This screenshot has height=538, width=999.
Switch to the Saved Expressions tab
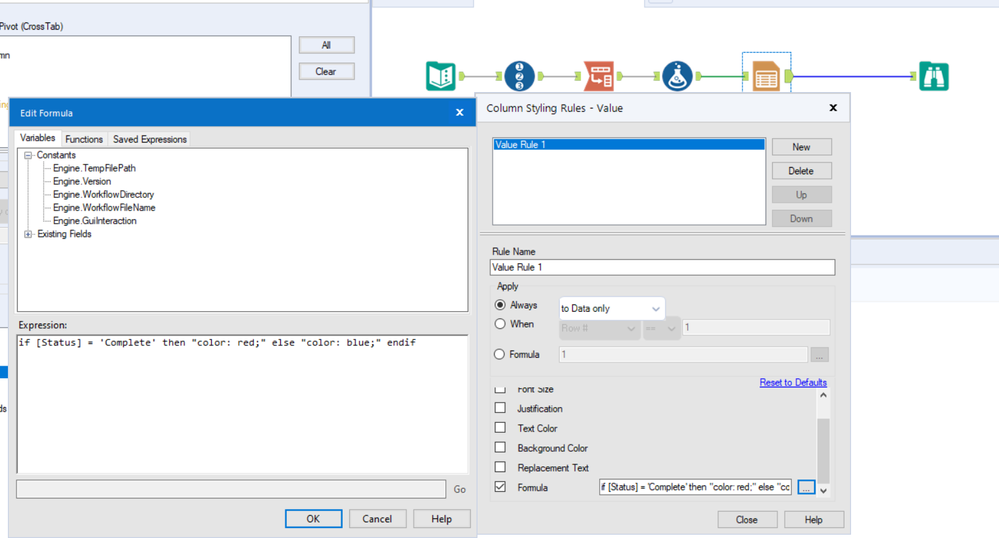coord(150,139)
